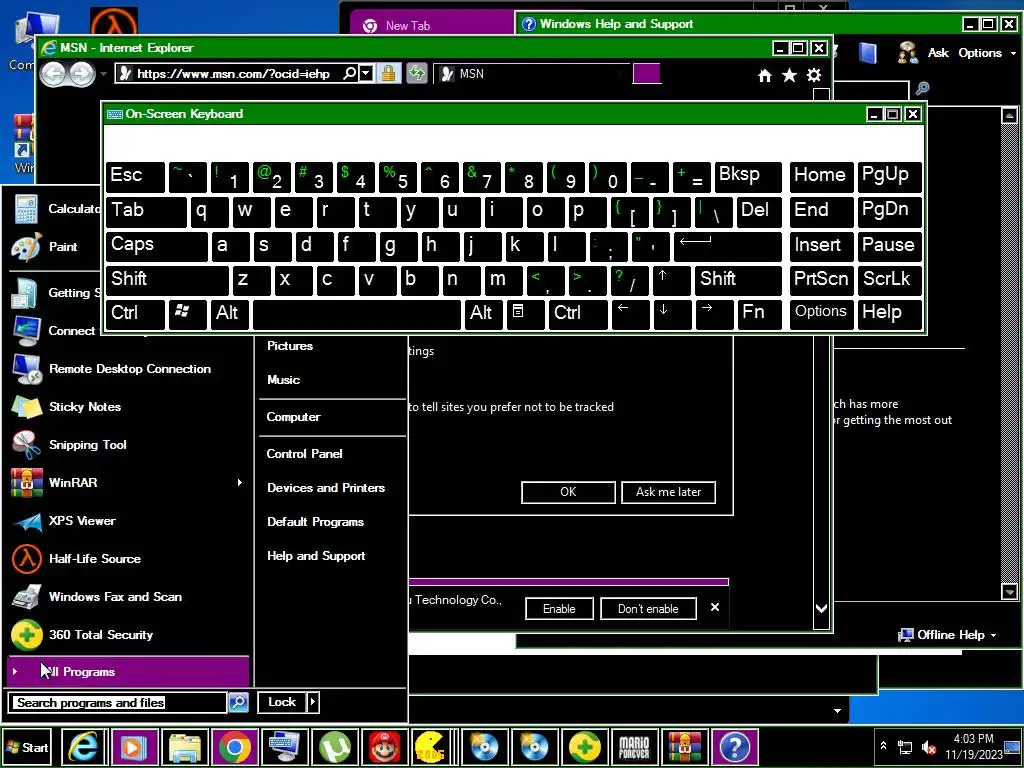1024x768 pixels.
Task: Click the Don't enable button
Action: click(648, 609)
